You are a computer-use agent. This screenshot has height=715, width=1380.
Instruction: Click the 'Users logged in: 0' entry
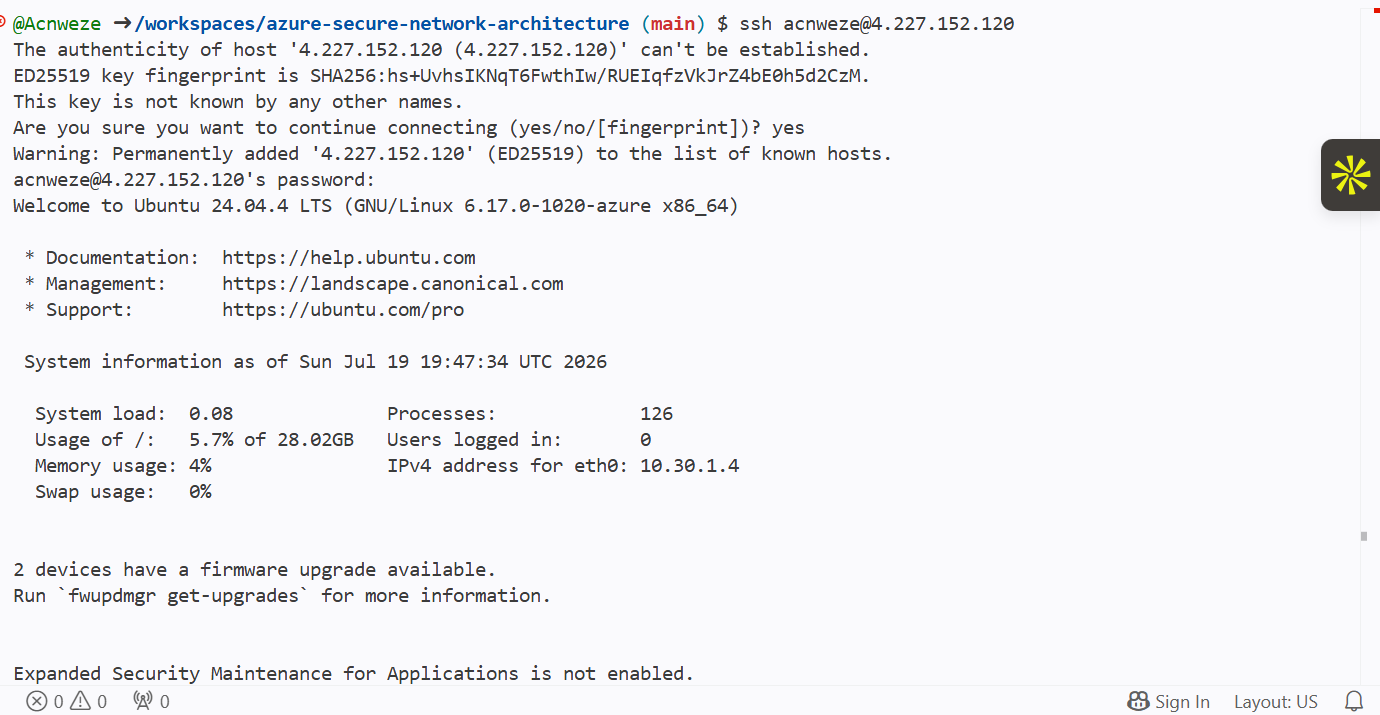519,440
